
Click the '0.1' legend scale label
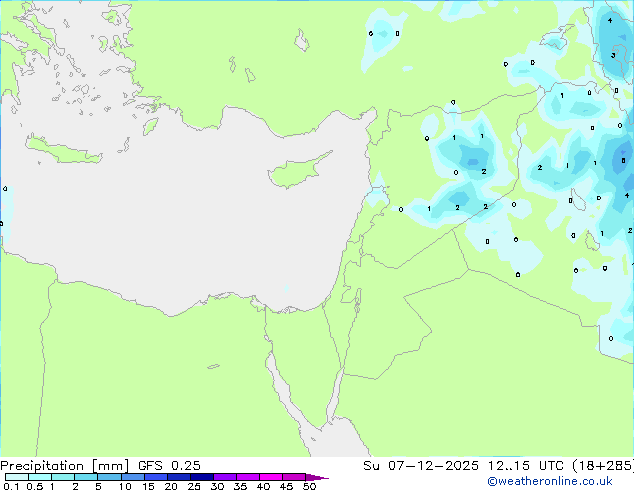(11, 486)
